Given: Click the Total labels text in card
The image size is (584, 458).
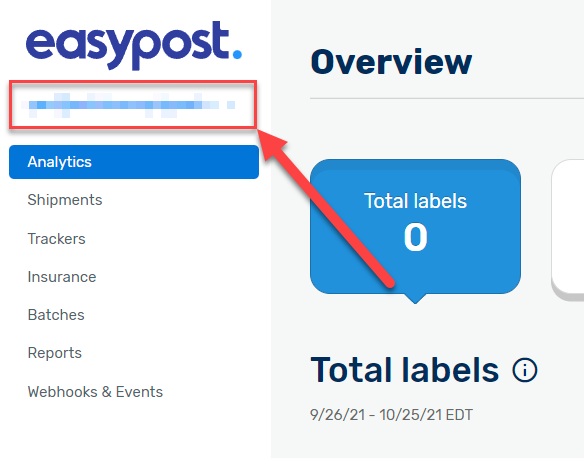Looking at the screenshot, I should [415, 201].
